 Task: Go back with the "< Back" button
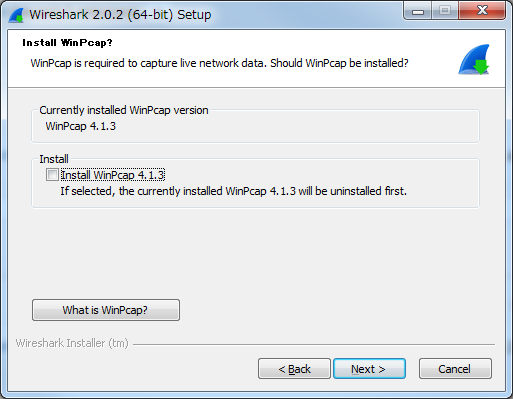294,369
